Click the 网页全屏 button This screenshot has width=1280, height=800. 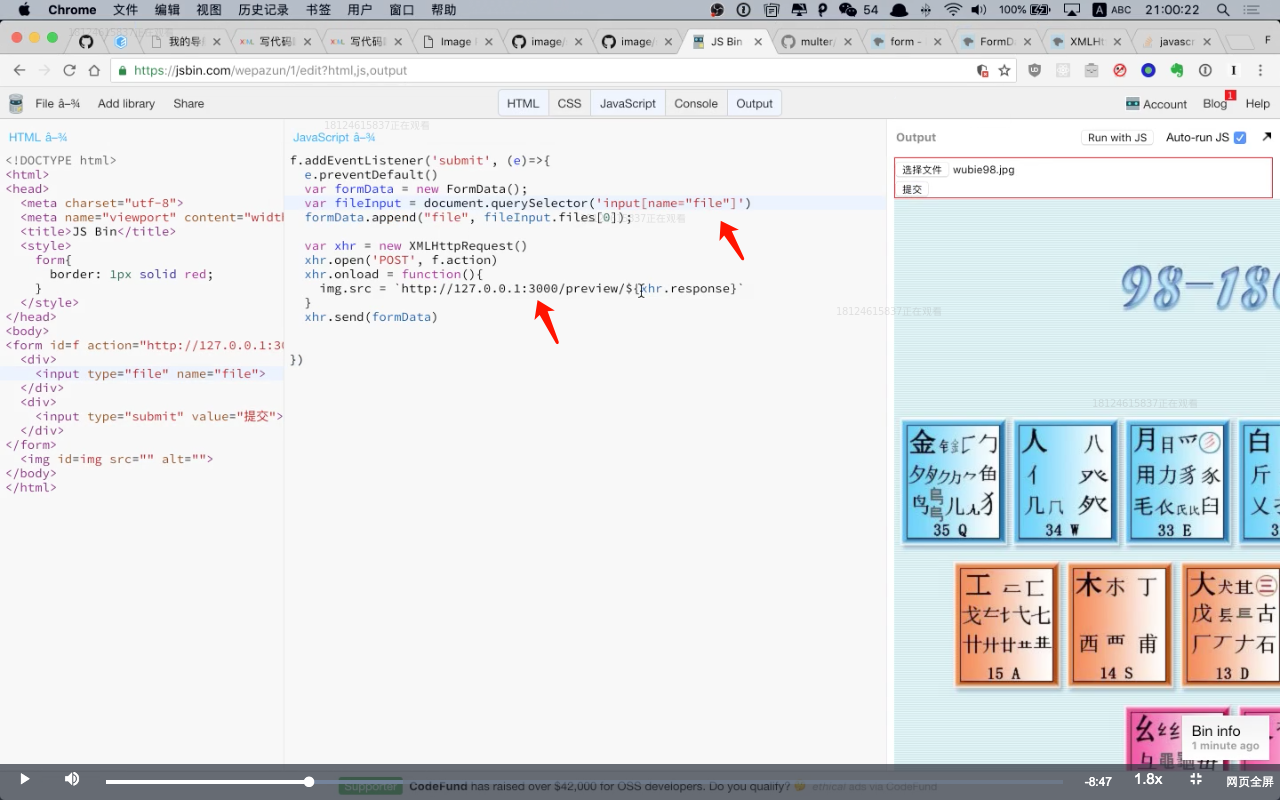coord(1250,781)
